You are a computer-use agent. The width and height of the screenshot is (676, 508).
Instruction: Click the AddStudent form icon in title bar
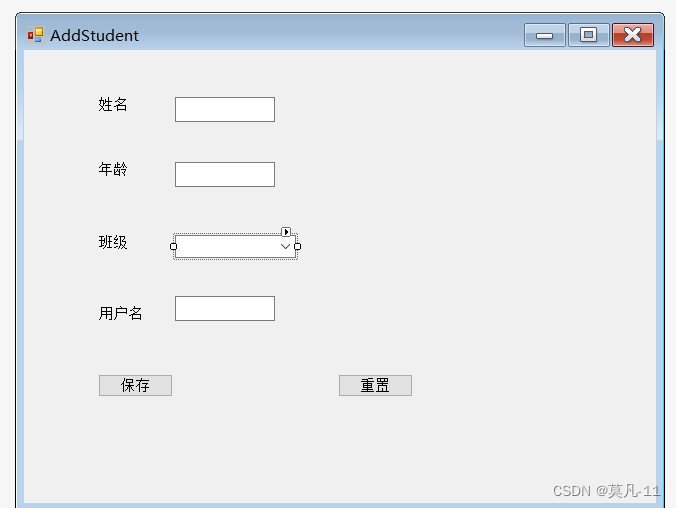(x=35, y=35)
